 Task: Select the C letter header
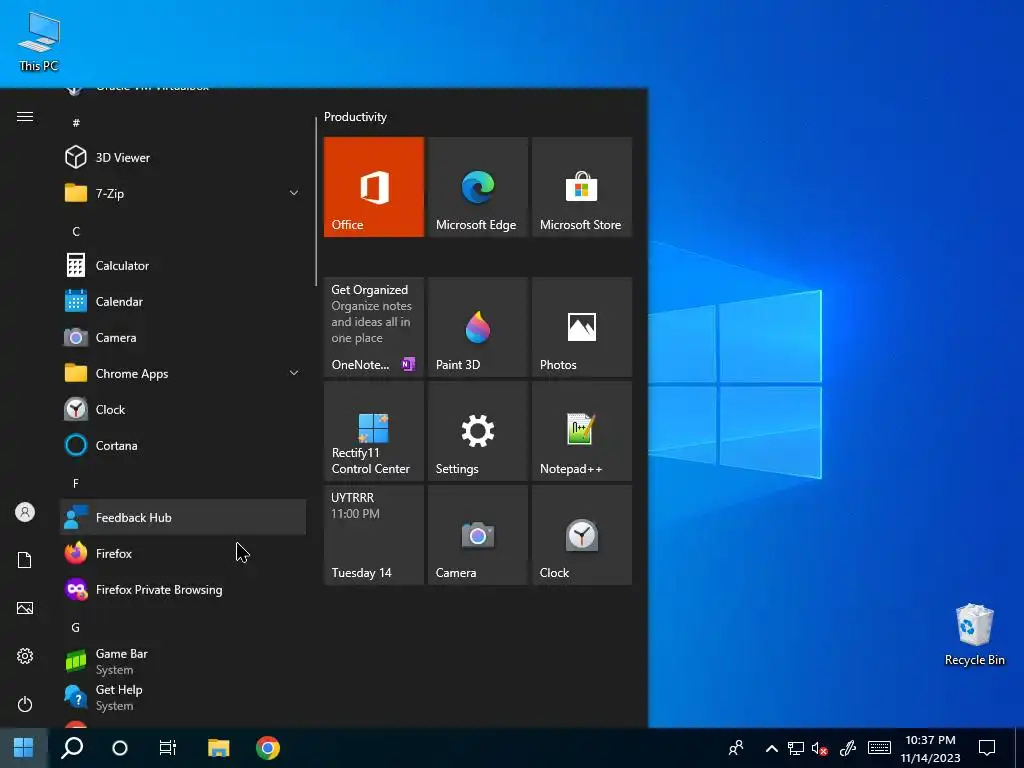point(76,231)
